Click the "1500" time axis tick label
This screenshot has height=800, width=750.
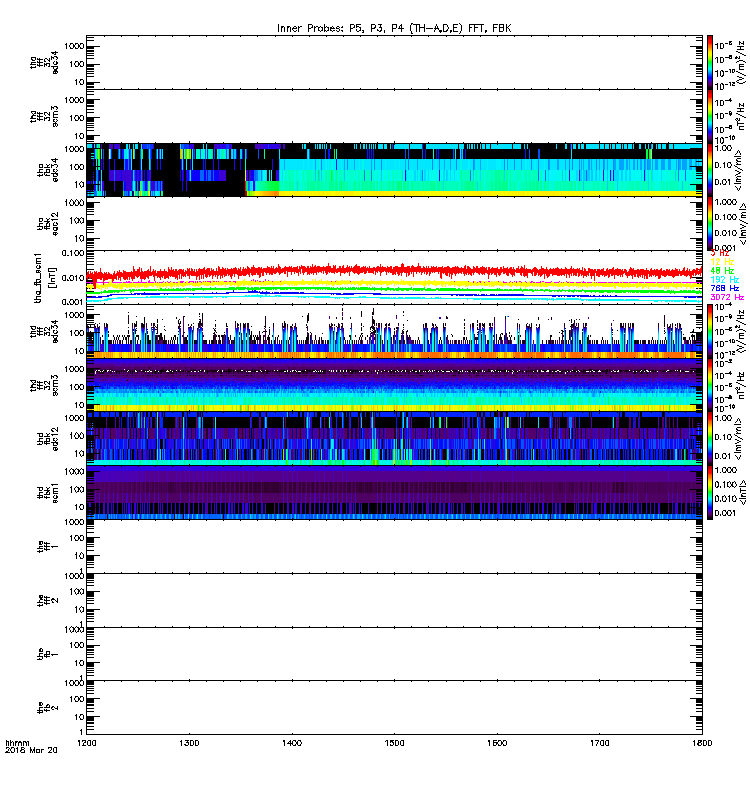[x=394, y=743]
